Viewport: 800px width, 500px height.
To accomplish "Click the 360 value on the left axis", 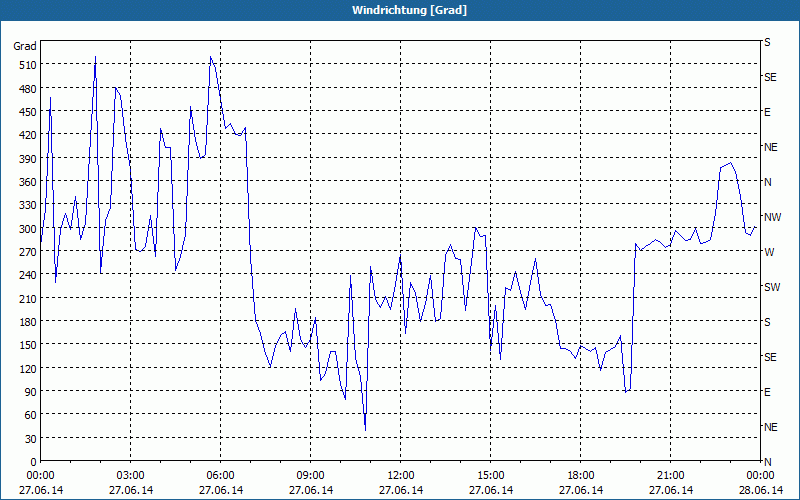I will [28, 182].
